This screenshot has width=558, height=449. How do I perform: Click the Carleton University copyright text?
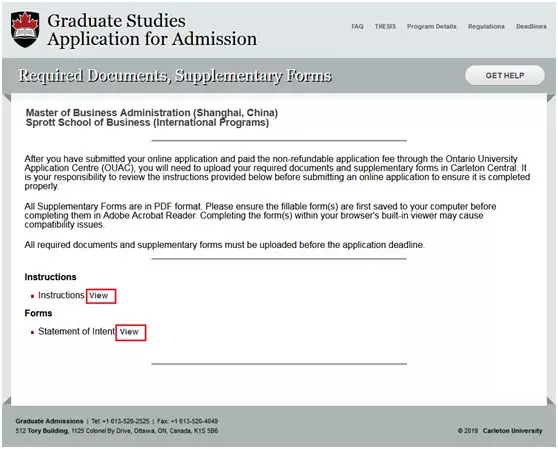point(500,431)
